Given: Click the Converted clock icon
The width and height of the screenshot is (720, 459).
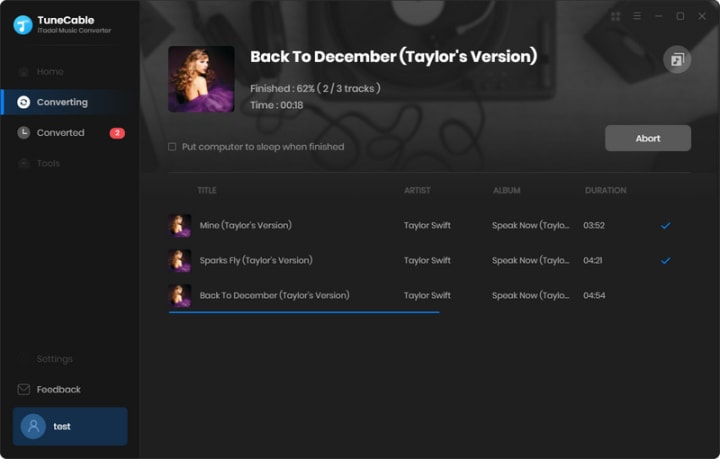Looking at the screenshot, I should point(23,133).
